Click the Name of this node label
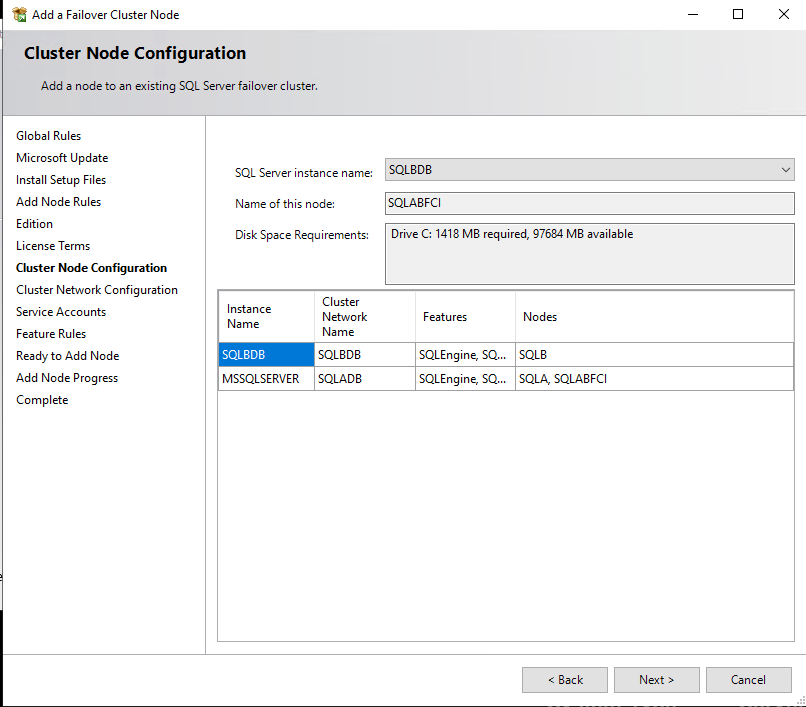Image resolution: width=806 pixels, height=707 pixels. [x=285, y=204]
